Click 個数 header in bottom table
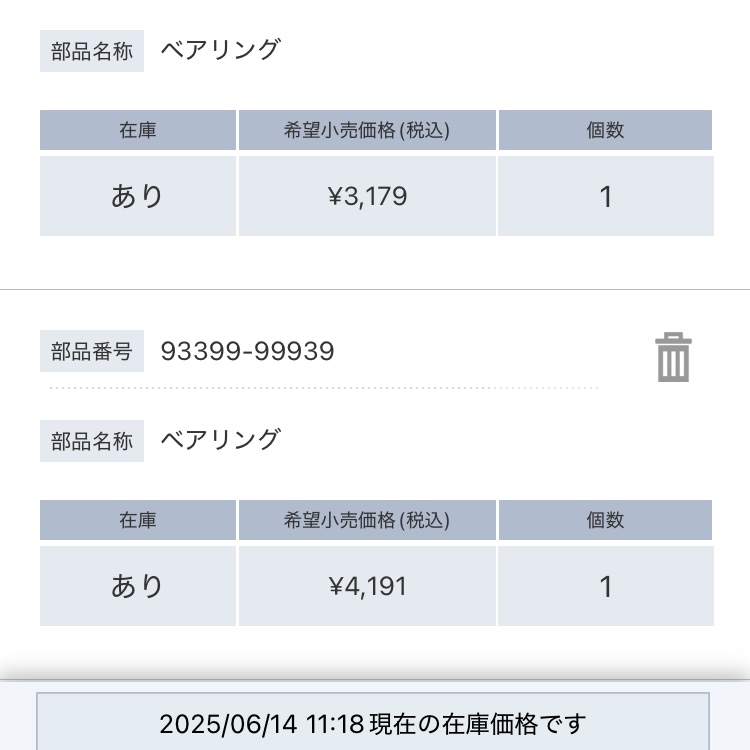The height and width of the screenshot is (750, 750). [605, 520]
